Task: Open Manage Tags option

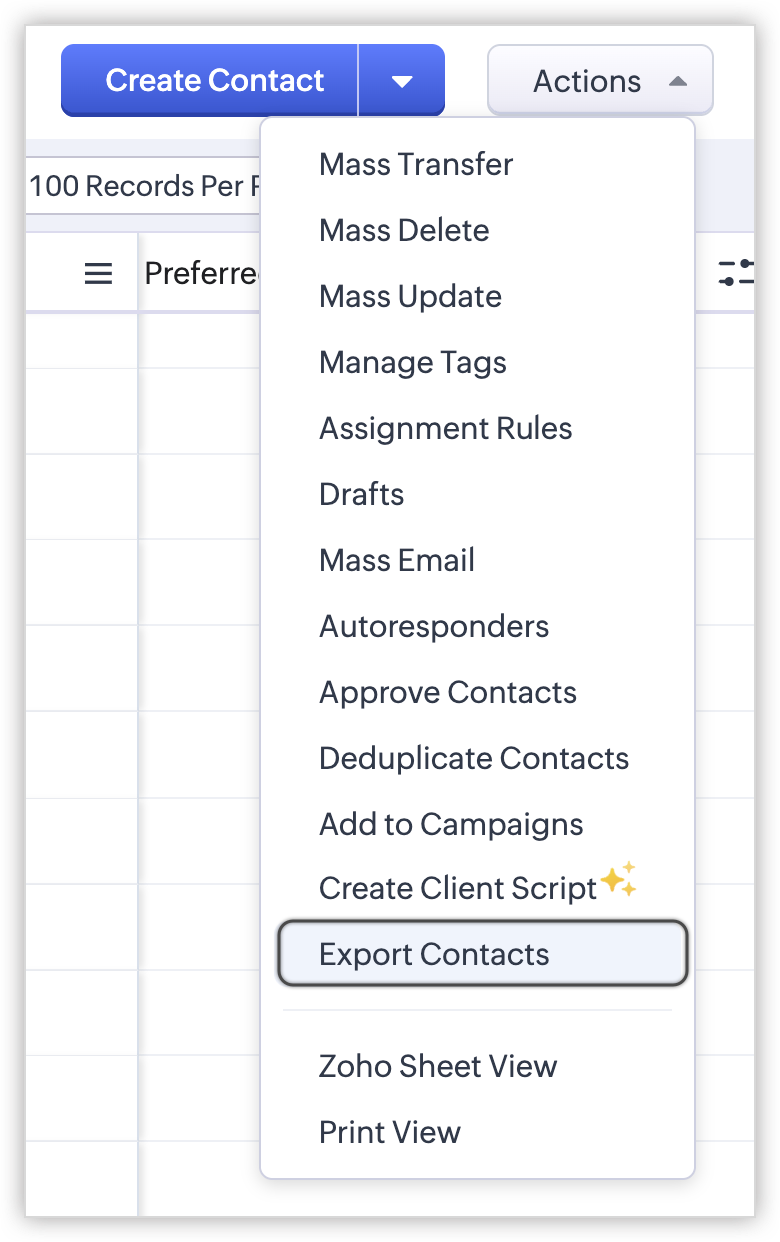Action: (x=413, y=363)
